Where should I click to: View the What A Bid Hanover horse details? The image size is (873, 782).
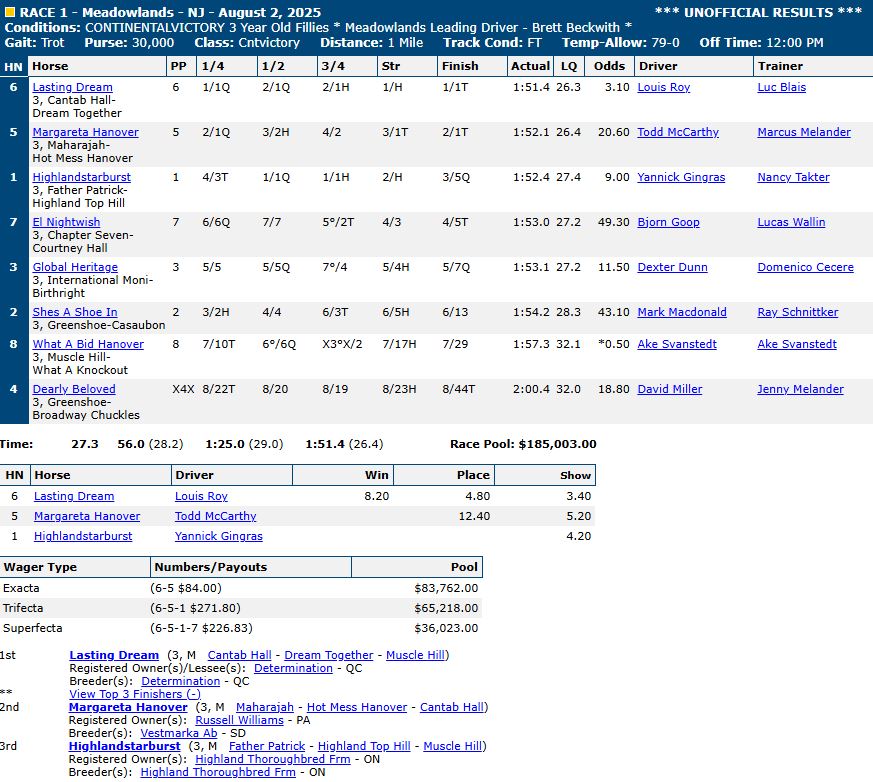[x=88, y=345]
